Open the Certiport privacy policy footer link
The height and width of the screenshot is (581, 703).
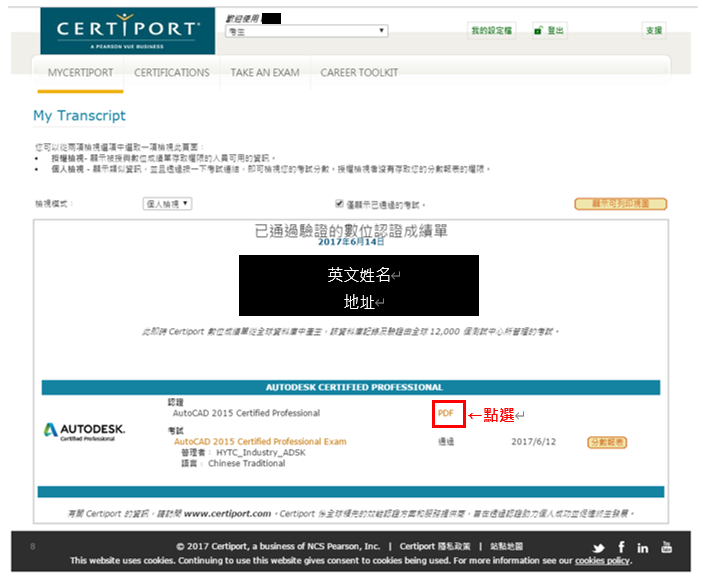coord(435,546)
